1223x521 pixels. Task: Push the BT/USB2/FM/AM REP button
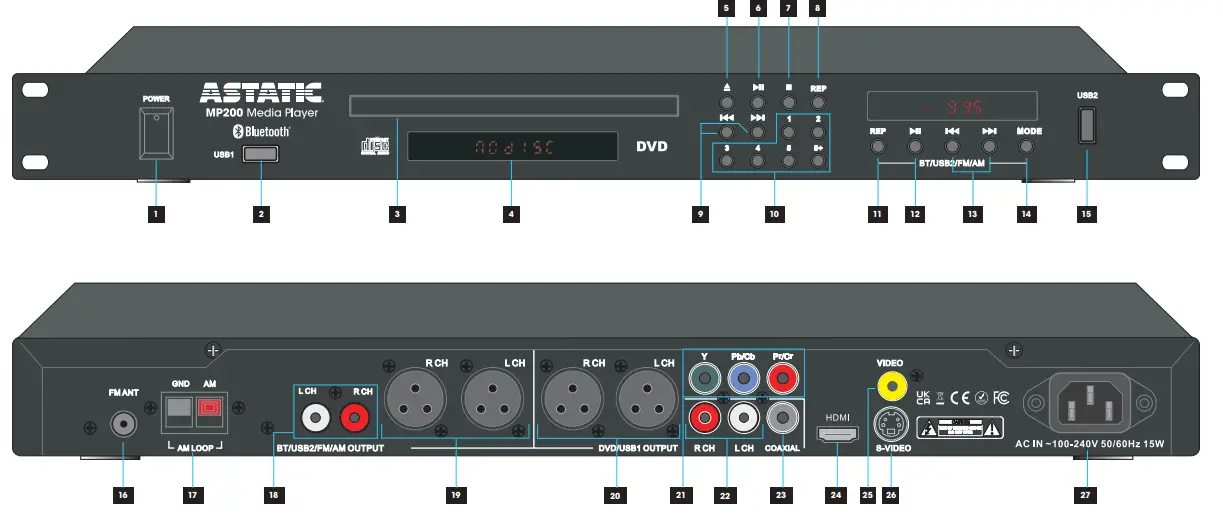[878, 146]
